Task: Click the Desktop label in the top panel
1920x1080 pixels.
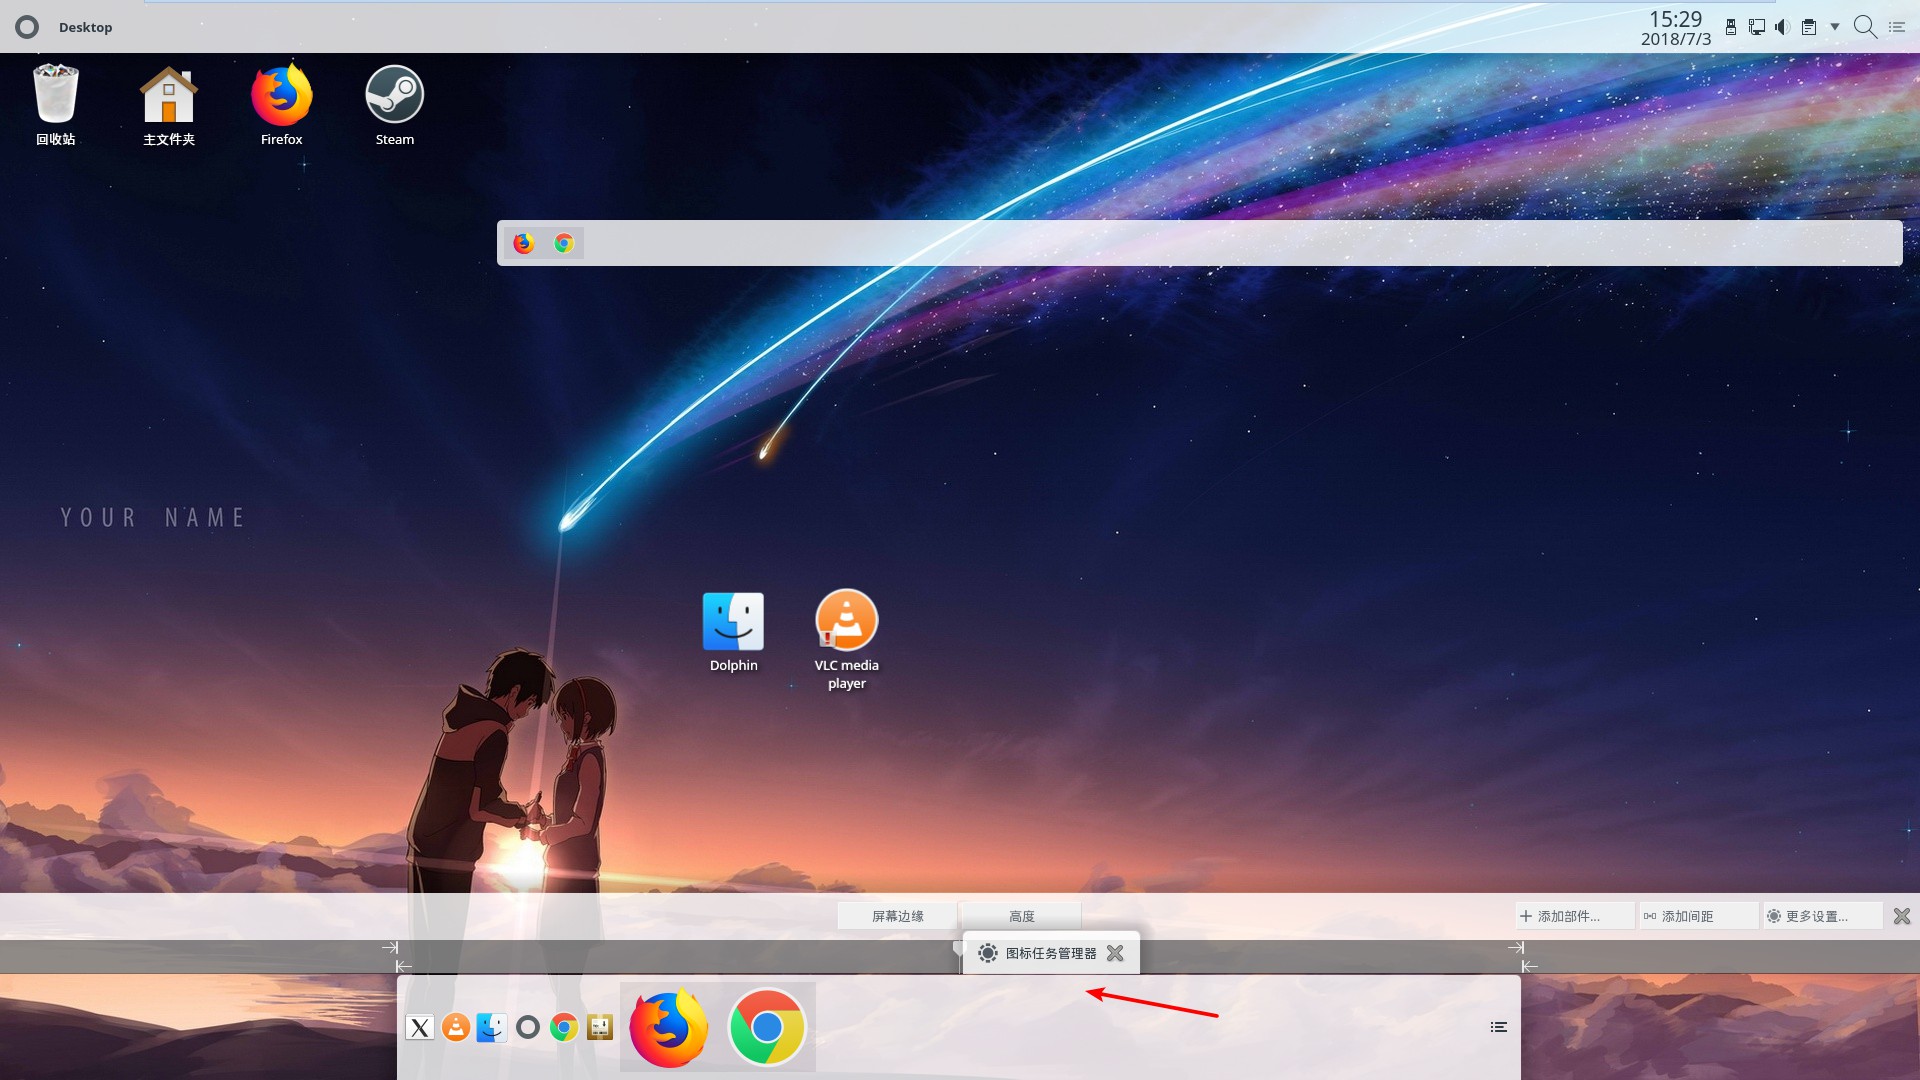Action: point(85,27)
